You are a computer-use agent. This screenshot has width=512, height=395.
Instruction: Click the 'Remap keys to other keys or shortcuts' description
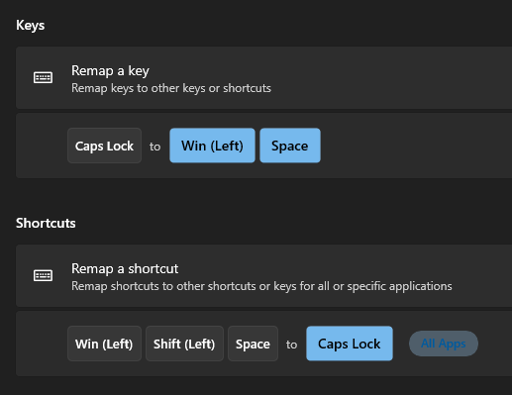(x=171, y=88)
